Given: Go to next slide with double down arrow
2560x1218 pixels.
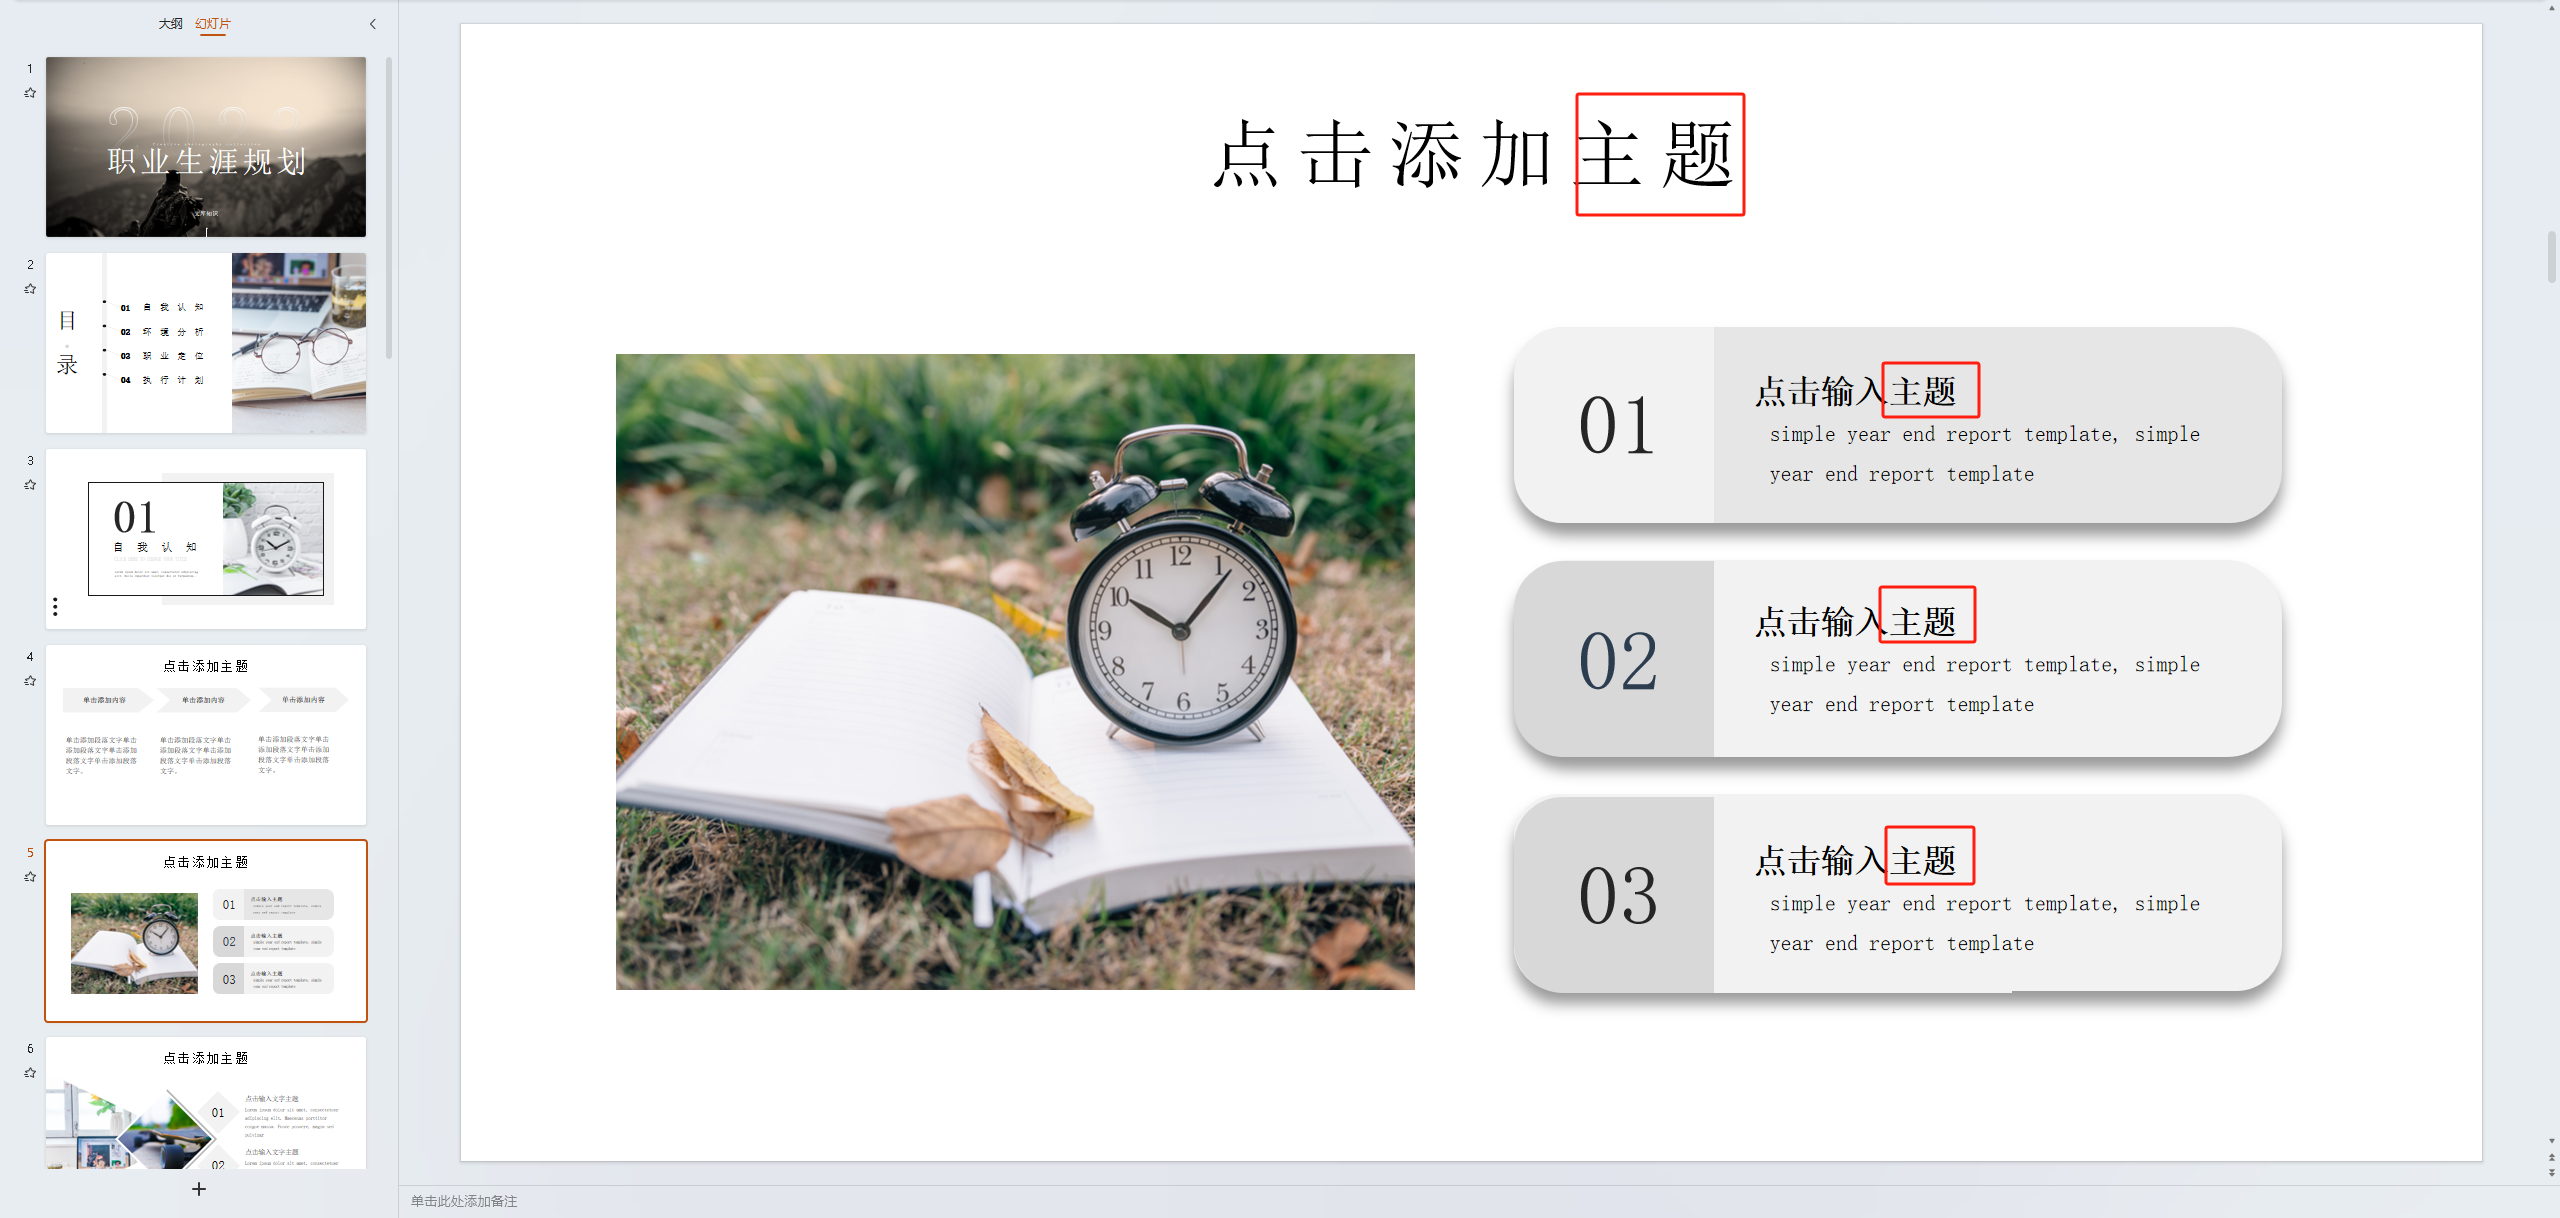Looking at the screenshot, I should [2552, 1172].
